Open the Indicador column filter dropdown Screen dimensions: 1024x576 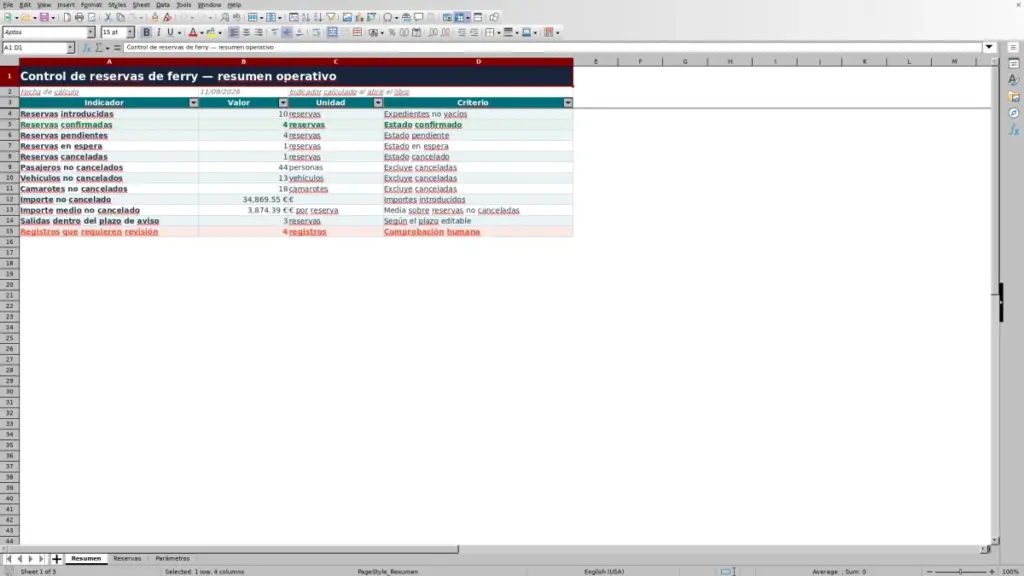click(x=193, y=103)
